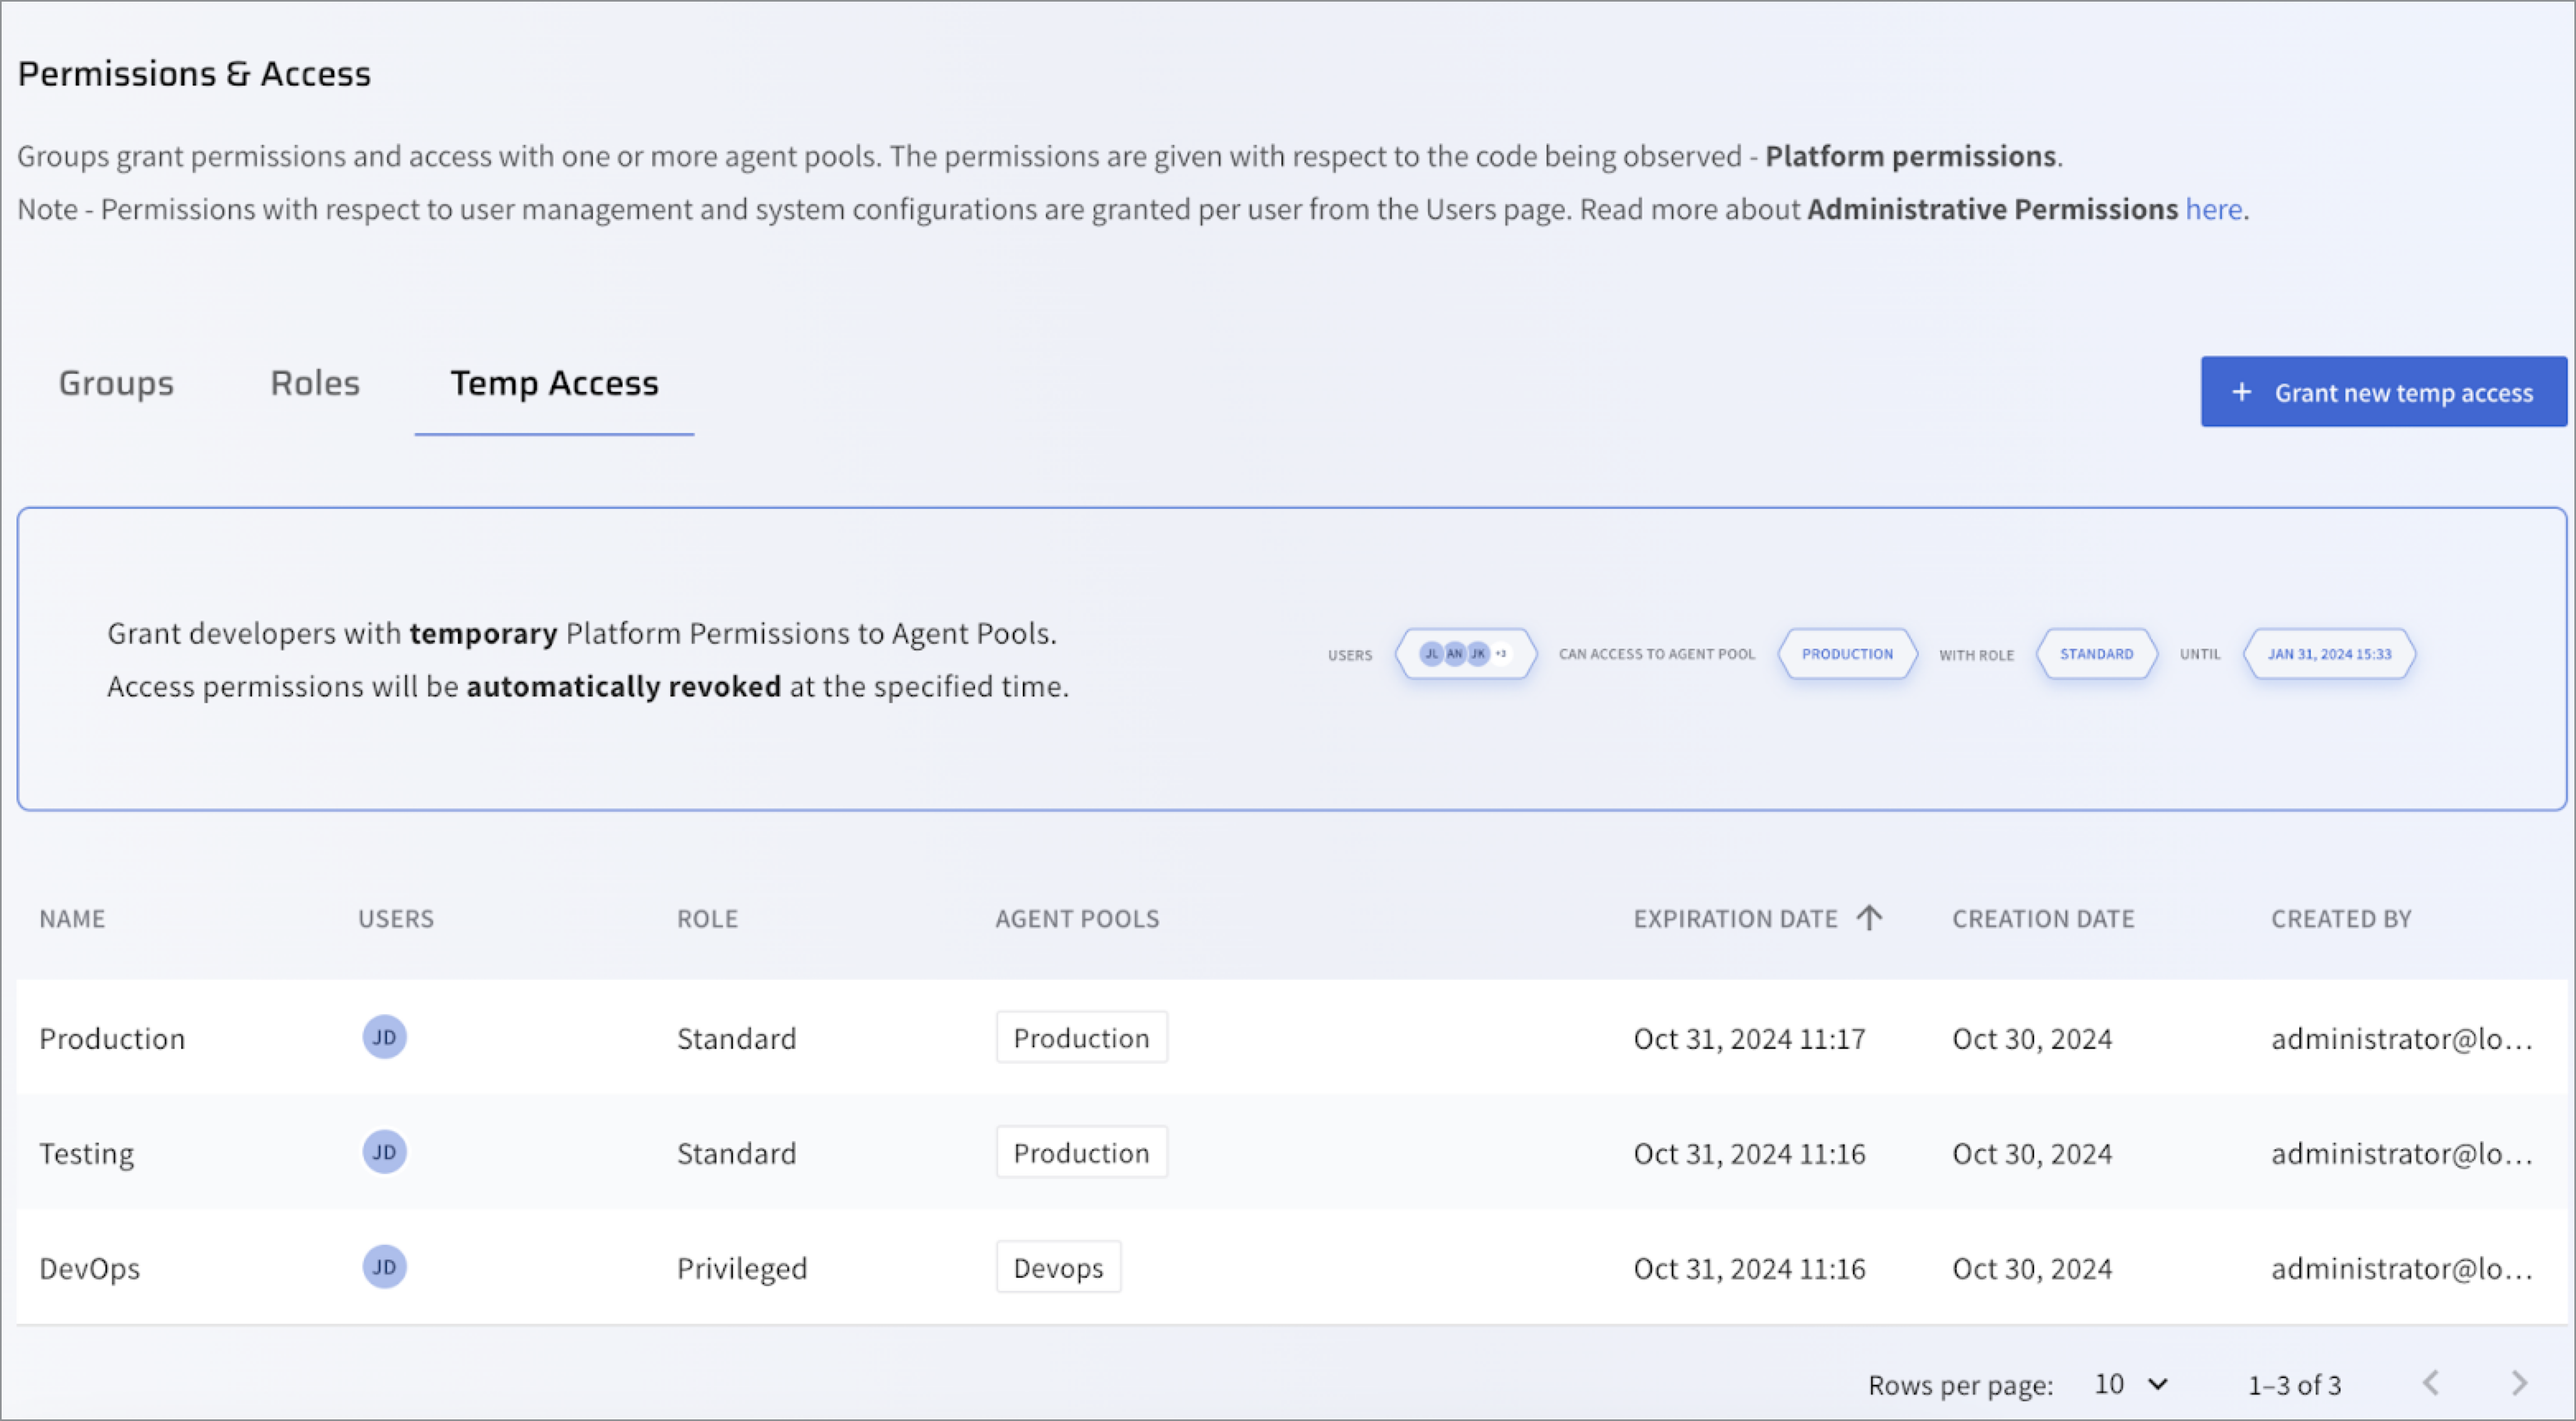Screen dimensions: 2576x1421
Task: Go to previous page of results
Action: point(2431,1384)
